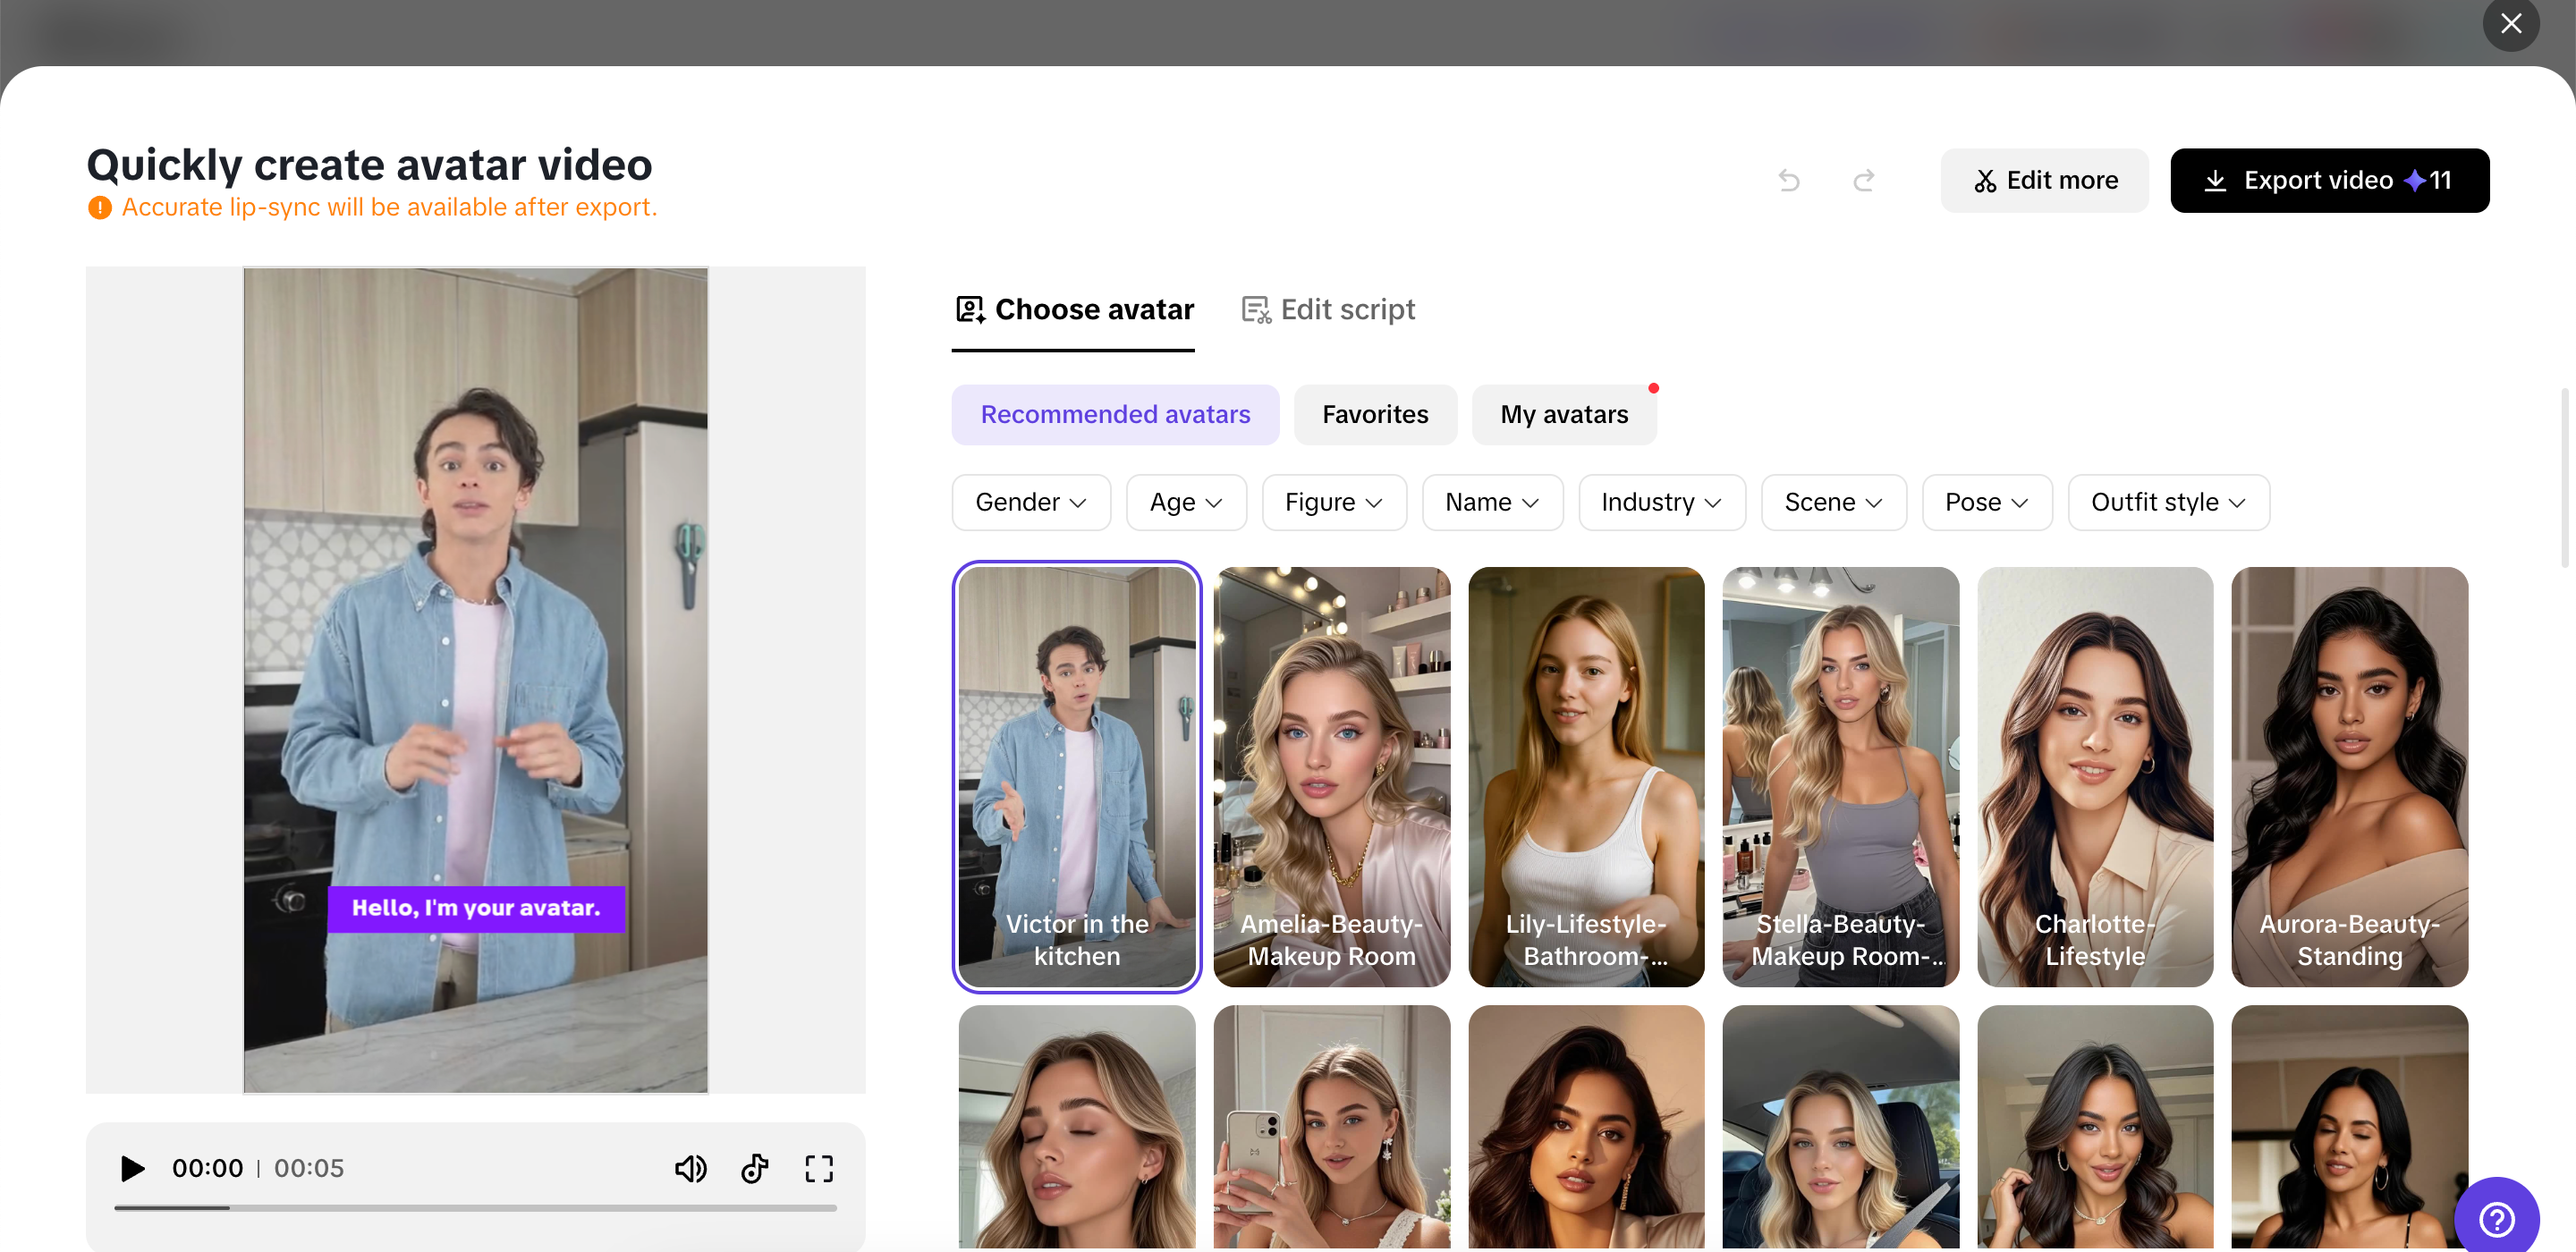Viewport: 2576px width, 1252px height.
Task: Click the redo arrow icon
Action: point(1863,180)
